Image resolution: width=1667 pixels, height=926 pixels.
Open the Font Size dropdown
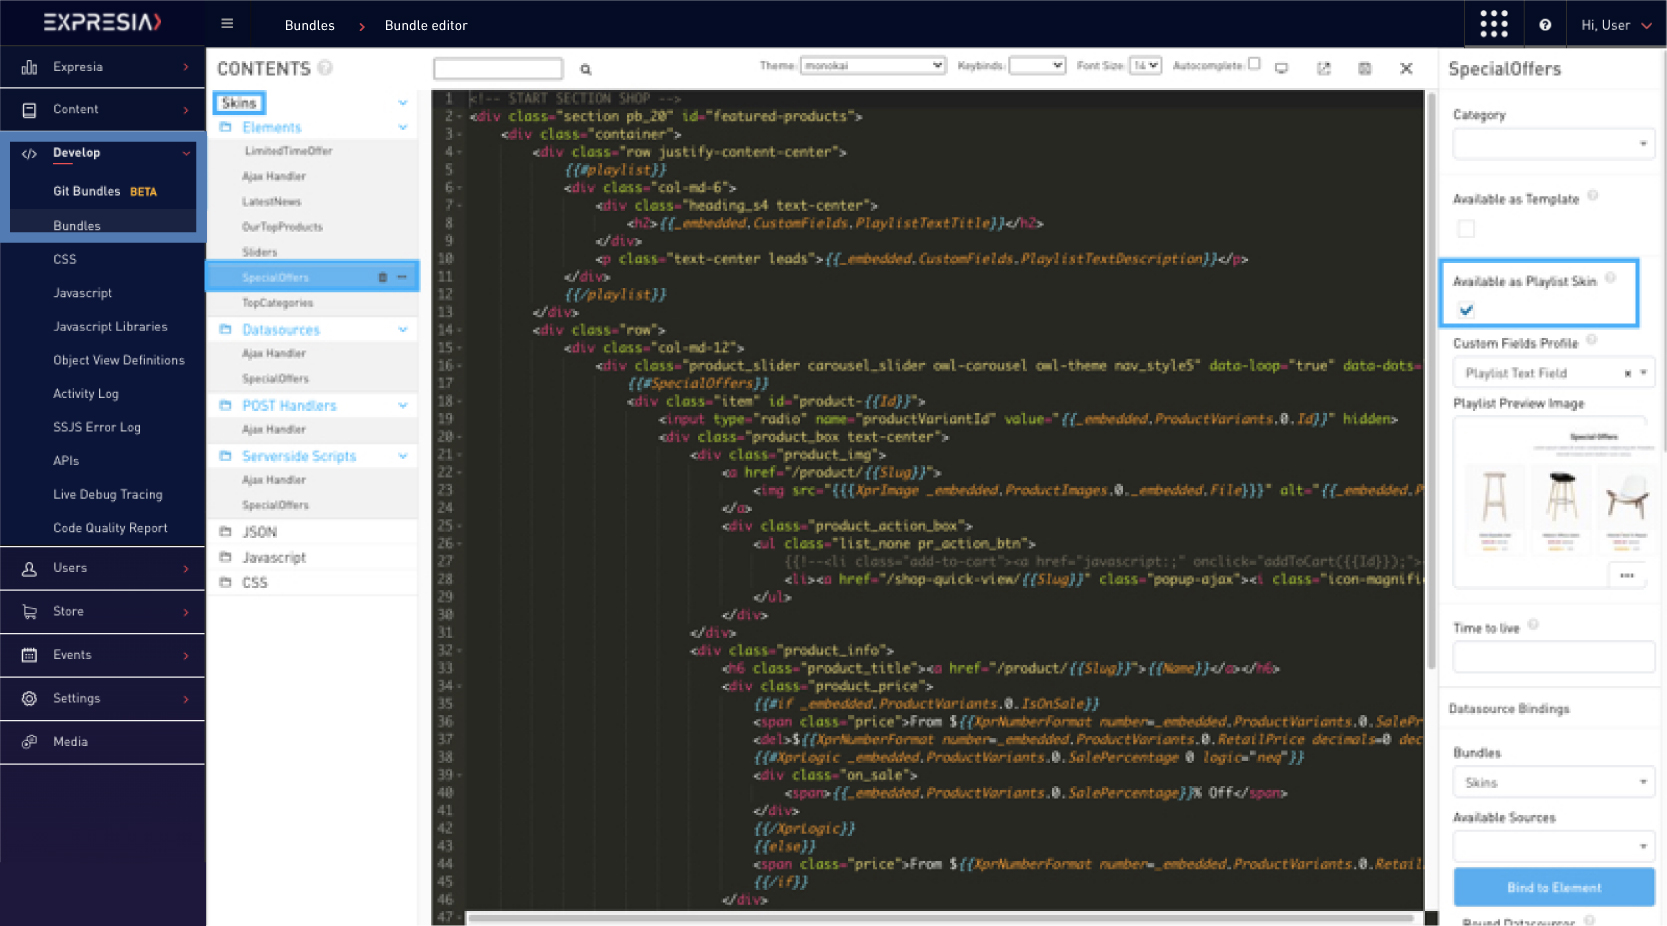tap(1145, 65)
